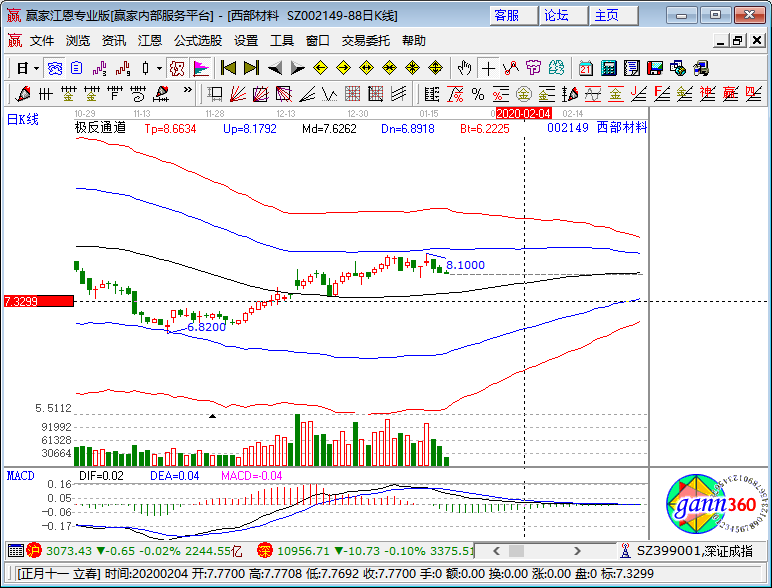Click the circled 金 icon
The image size is (772, 588).
click(523, 94)
